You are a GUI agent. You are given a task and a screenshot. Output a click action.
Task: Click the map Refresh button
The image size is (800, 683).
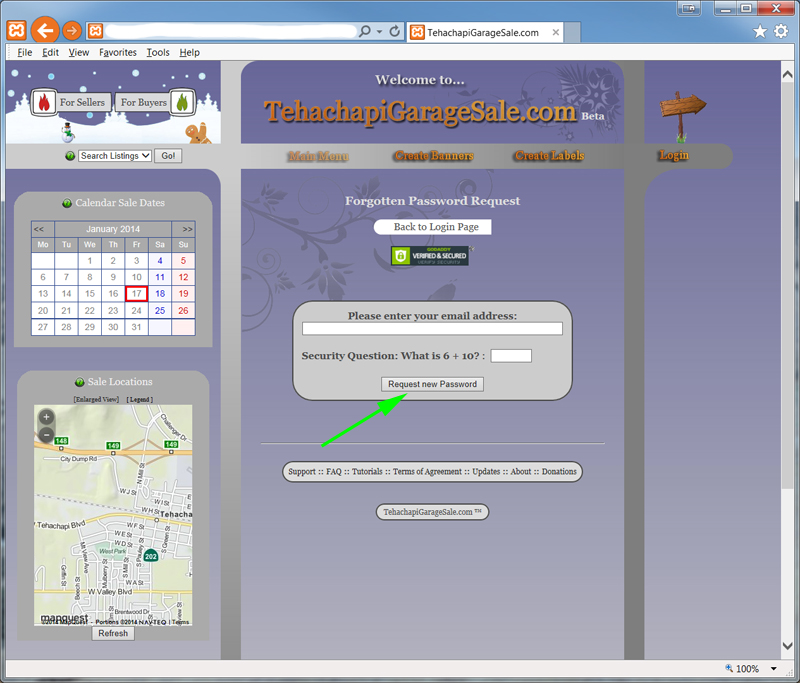(113, 633)
